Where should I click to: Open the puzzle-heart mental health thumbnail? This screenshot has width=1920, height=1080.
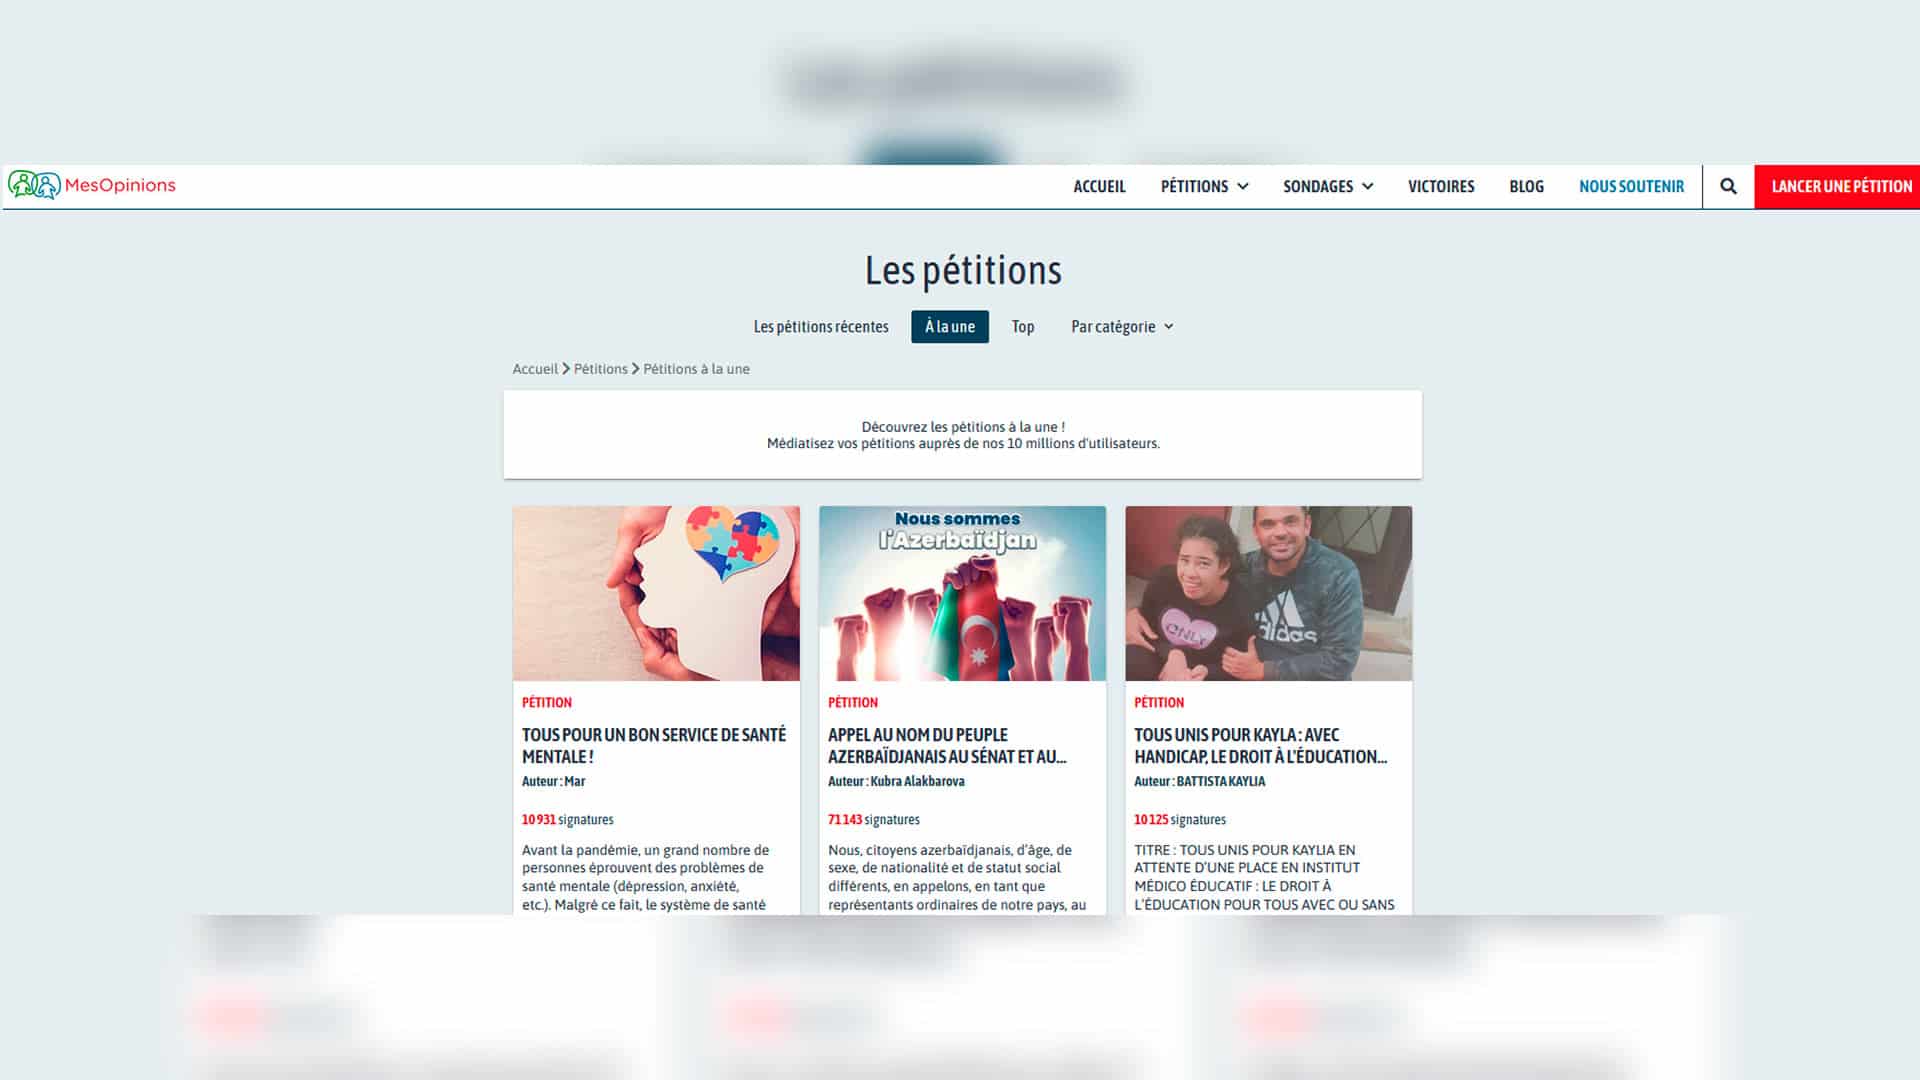tap(656, 593)
